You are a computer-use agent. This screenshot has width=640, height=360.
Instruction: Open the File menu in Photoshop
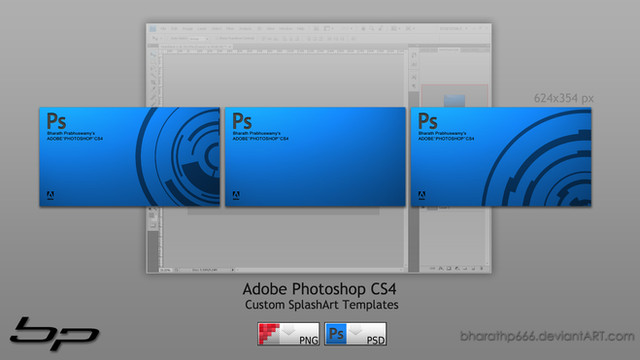[x=163, y=29]
